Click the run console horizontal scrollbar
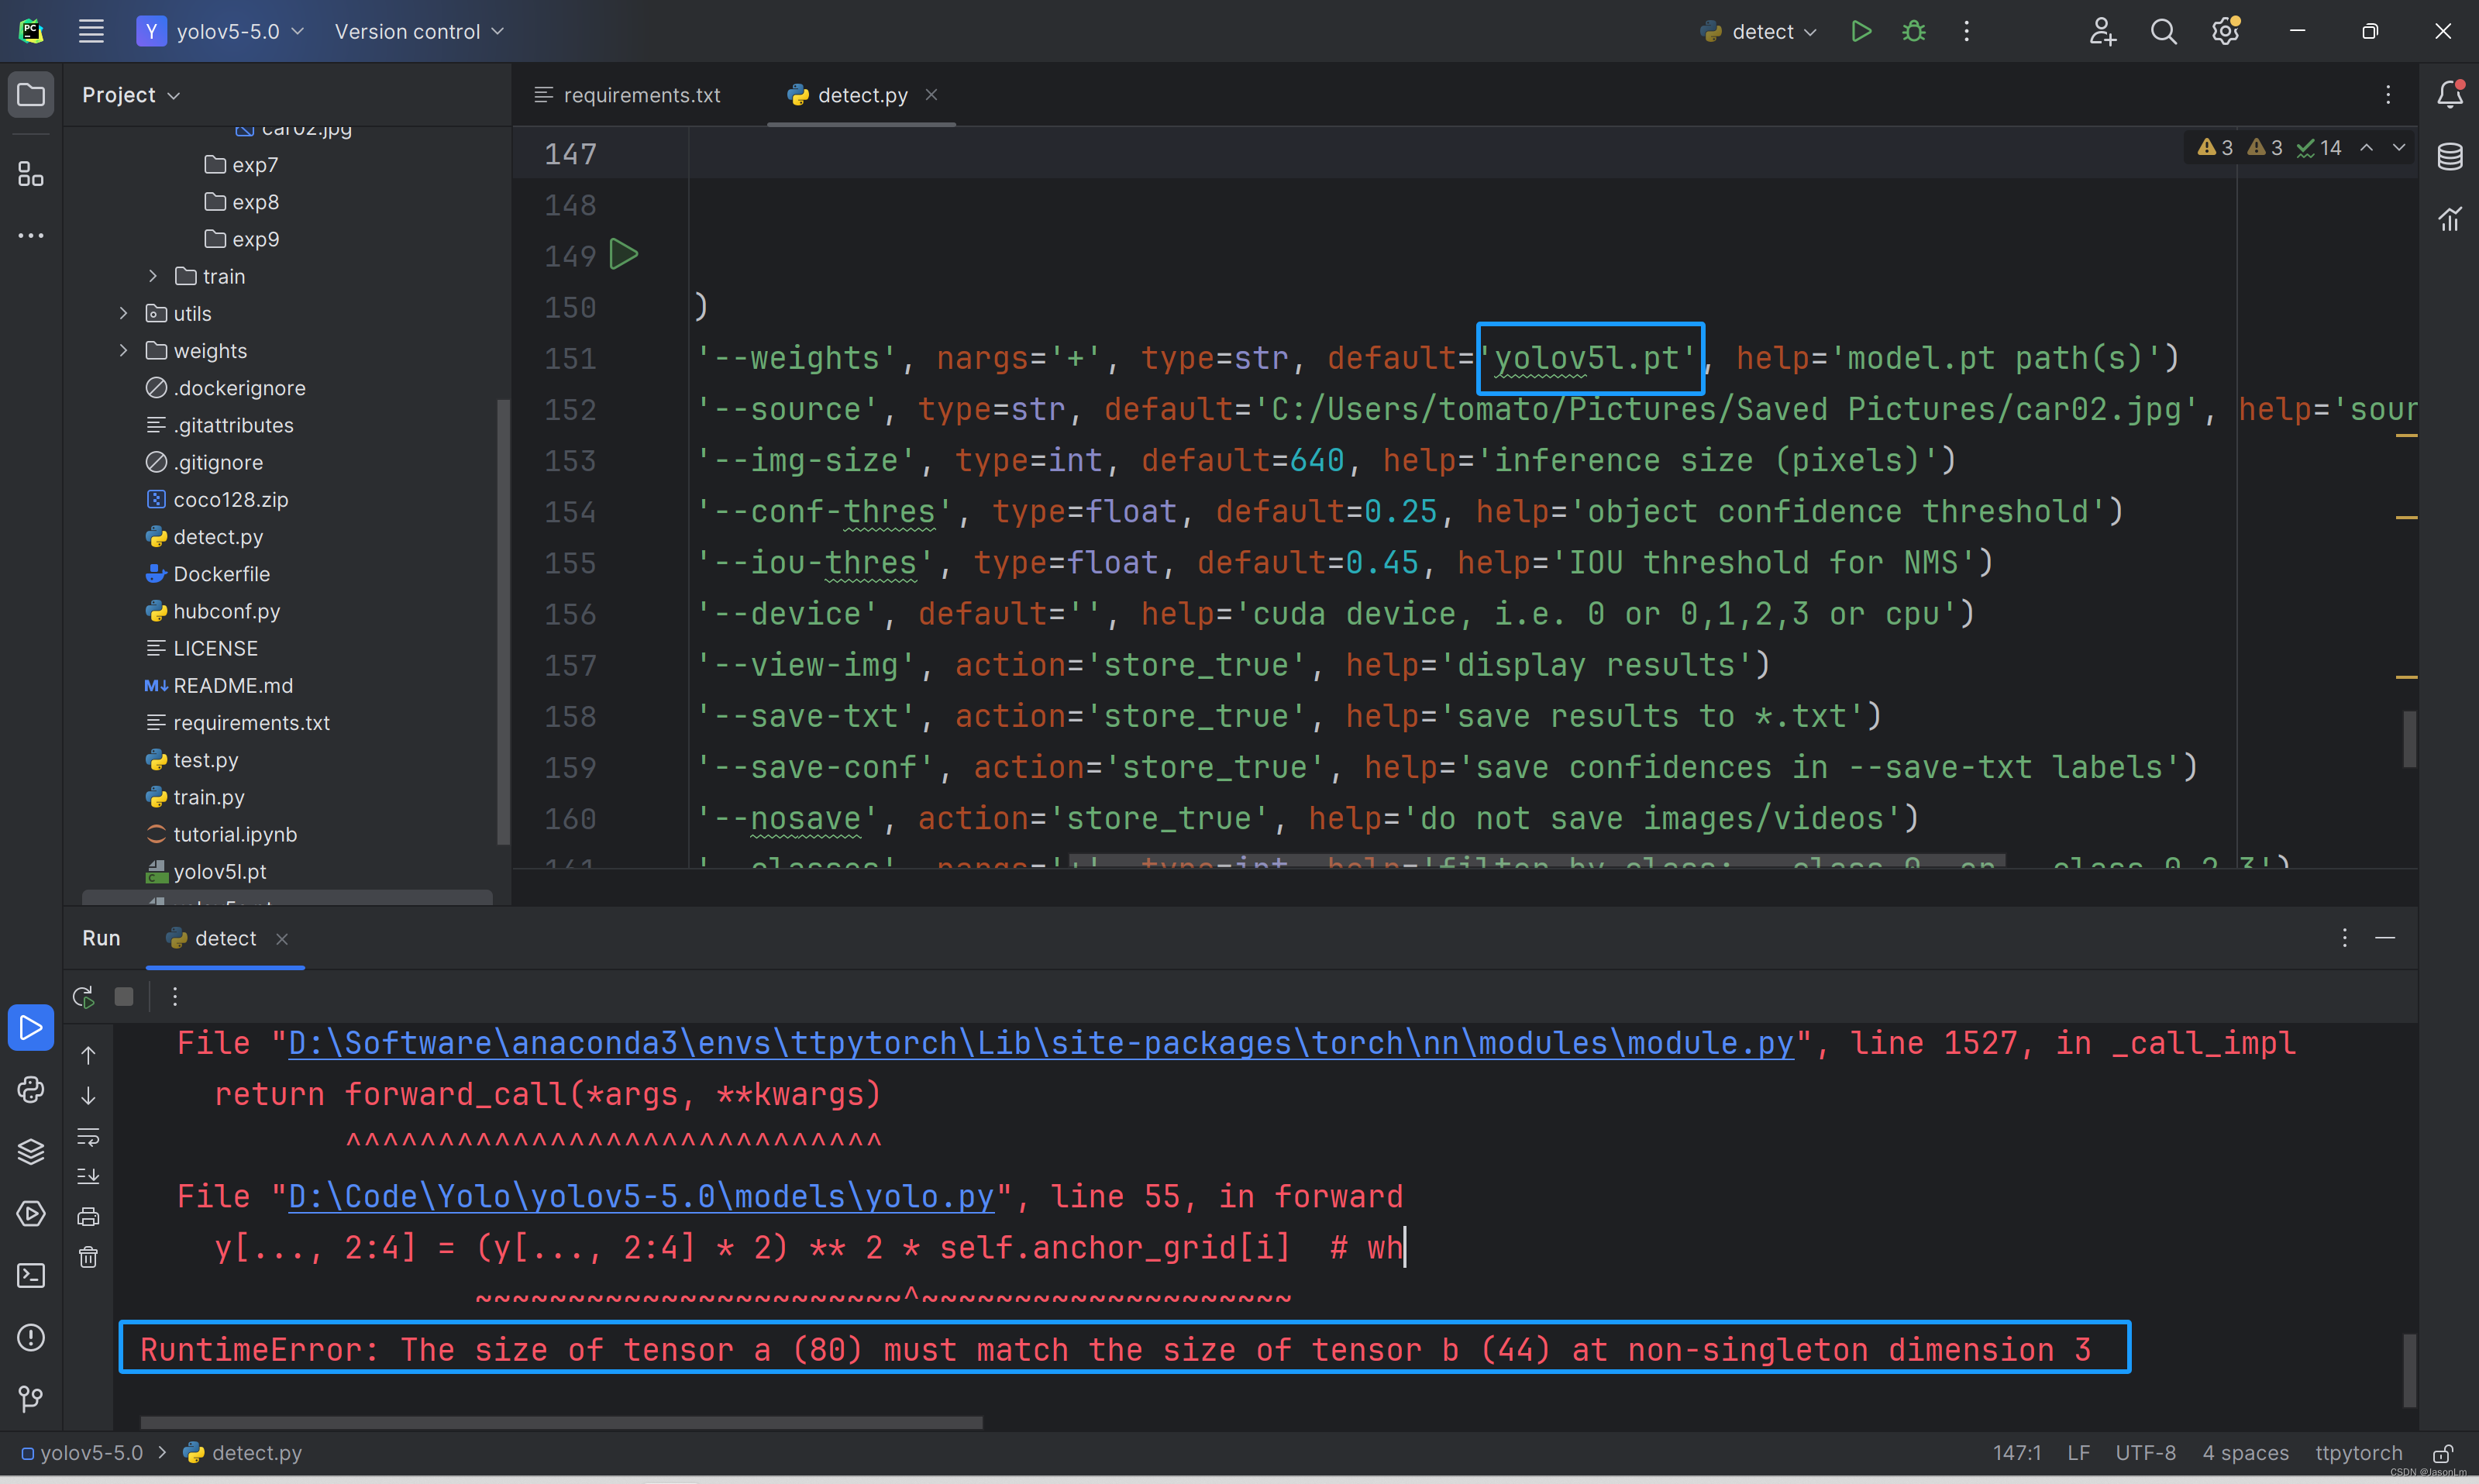This screenshot has height=1484, width=2479. pyautogui.click(x=561, y=1422)
